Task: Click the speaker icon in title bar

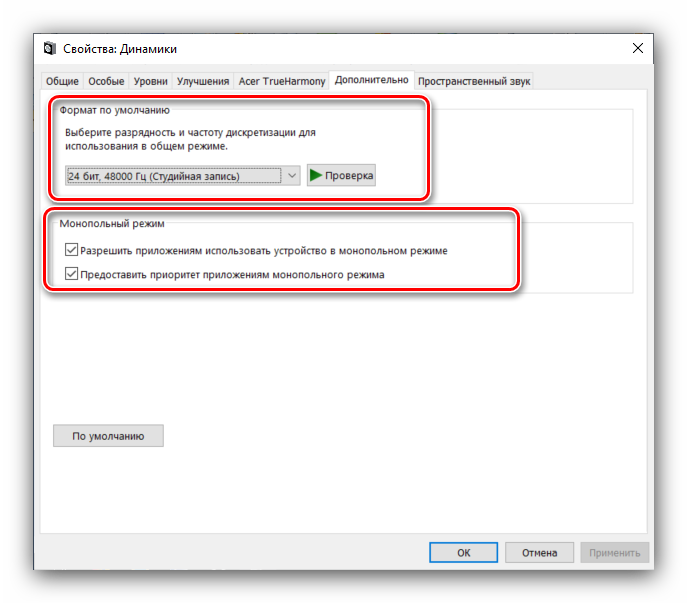Action: [50, 48]
